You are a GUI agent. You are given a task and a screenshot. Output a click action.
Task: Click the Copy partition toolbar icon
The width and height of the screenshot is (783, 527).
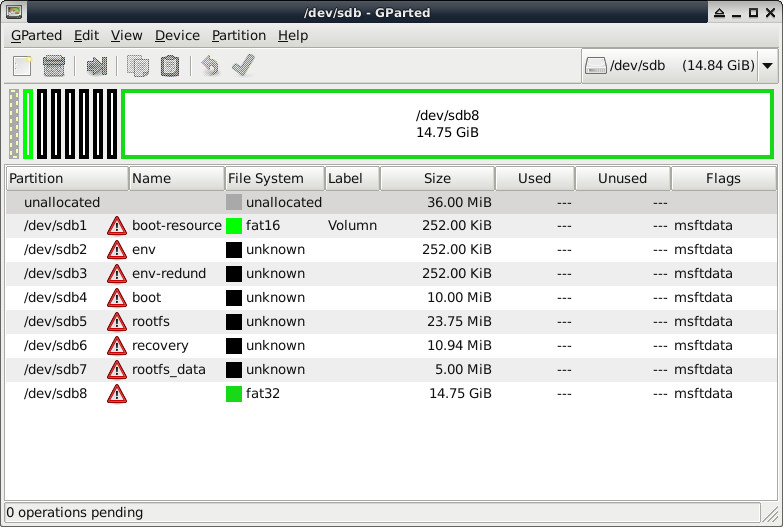point(138,66)
